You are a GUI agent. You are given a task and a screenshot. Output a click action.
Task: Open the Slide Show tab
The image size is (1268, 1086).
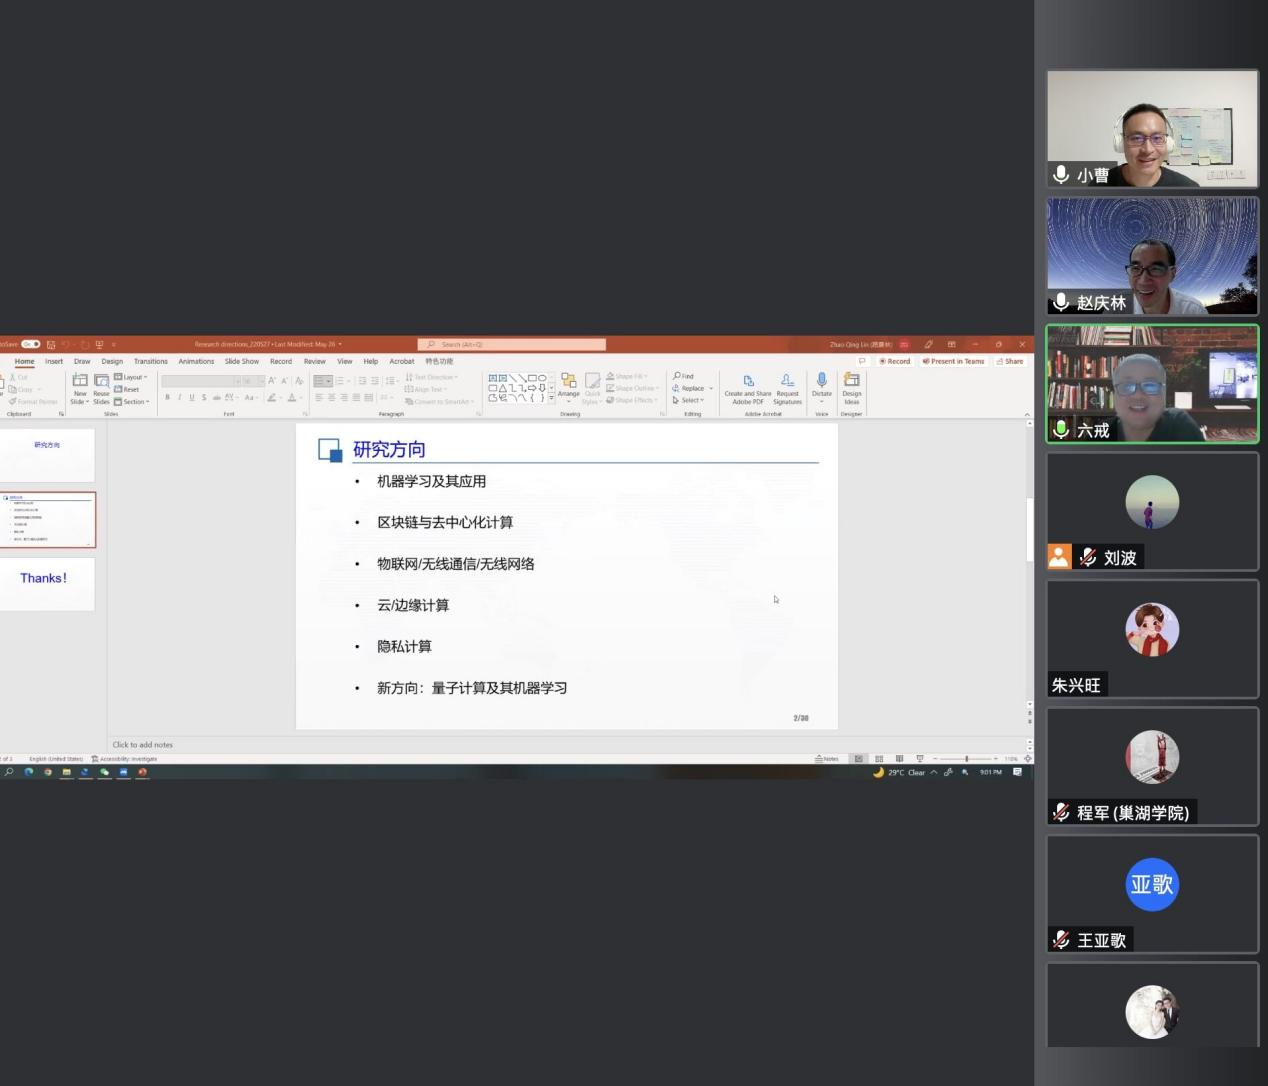(x=241, y=362)
